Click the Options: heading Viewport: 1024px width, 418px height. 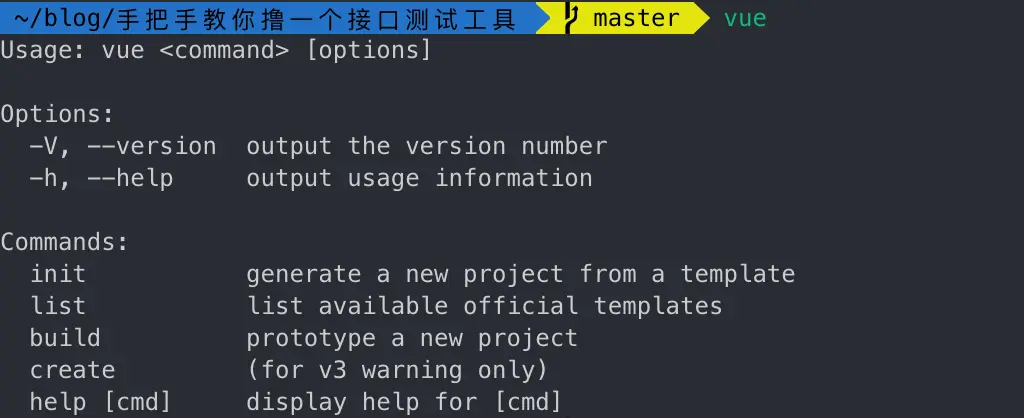click(x=57, y=114)
